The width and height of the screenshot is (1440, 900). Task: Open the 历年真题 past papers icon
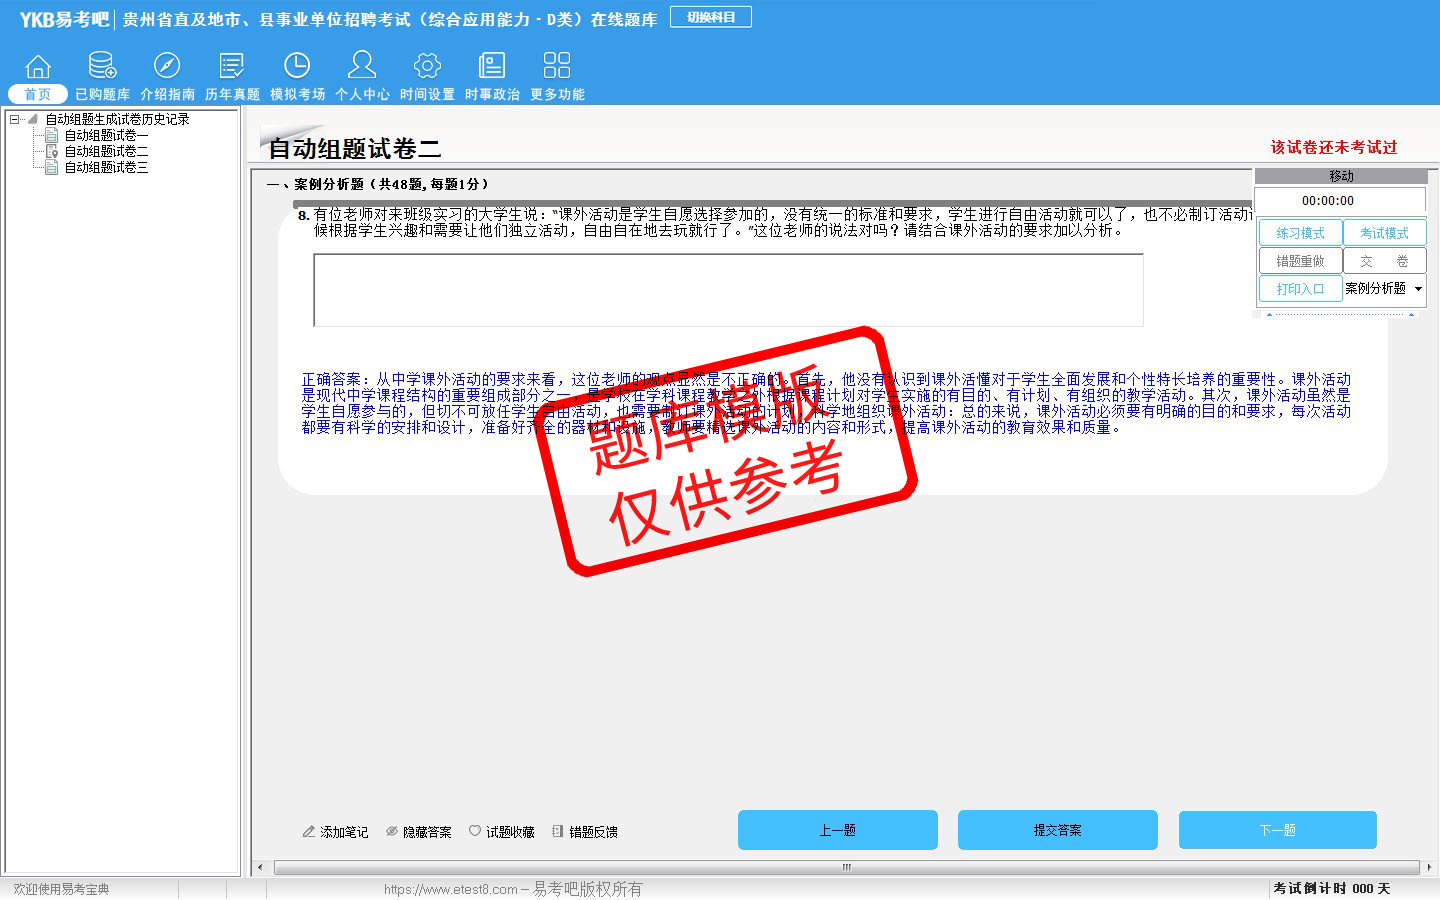pyautogui.click(x=232, y=67)
